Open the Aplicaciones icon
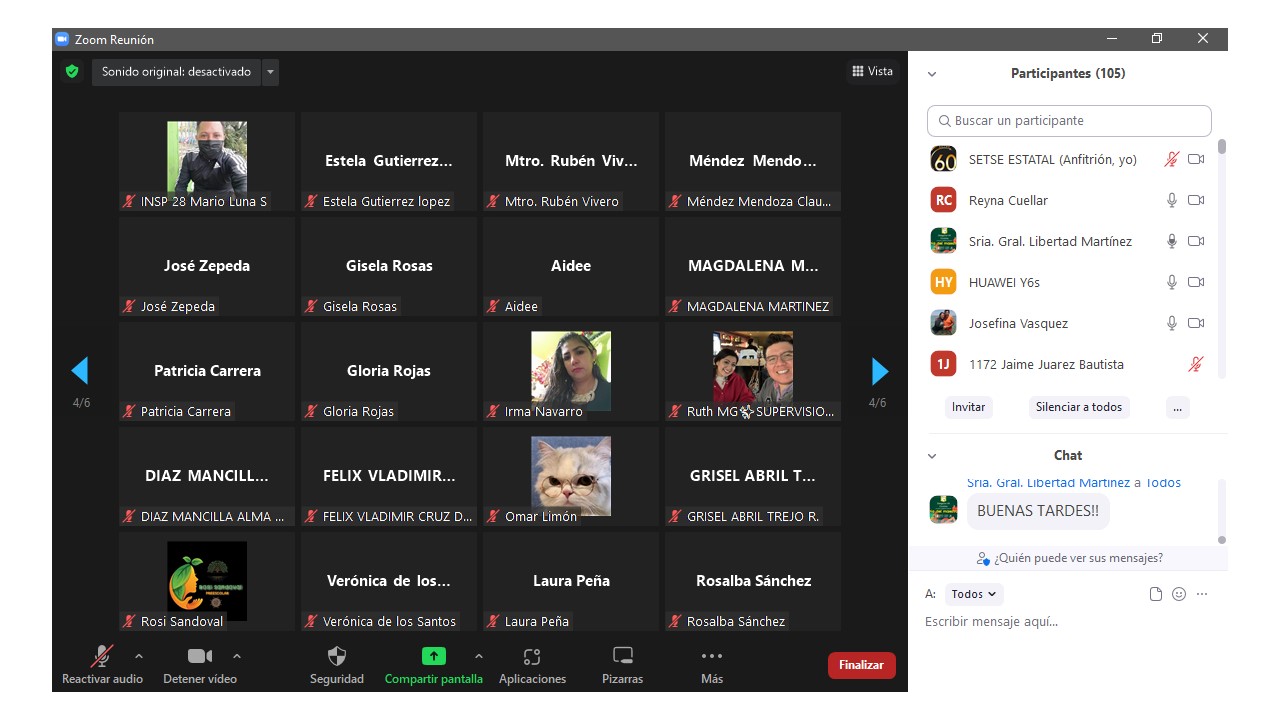This screenshot has height=720, width=1280. (532, 656)
